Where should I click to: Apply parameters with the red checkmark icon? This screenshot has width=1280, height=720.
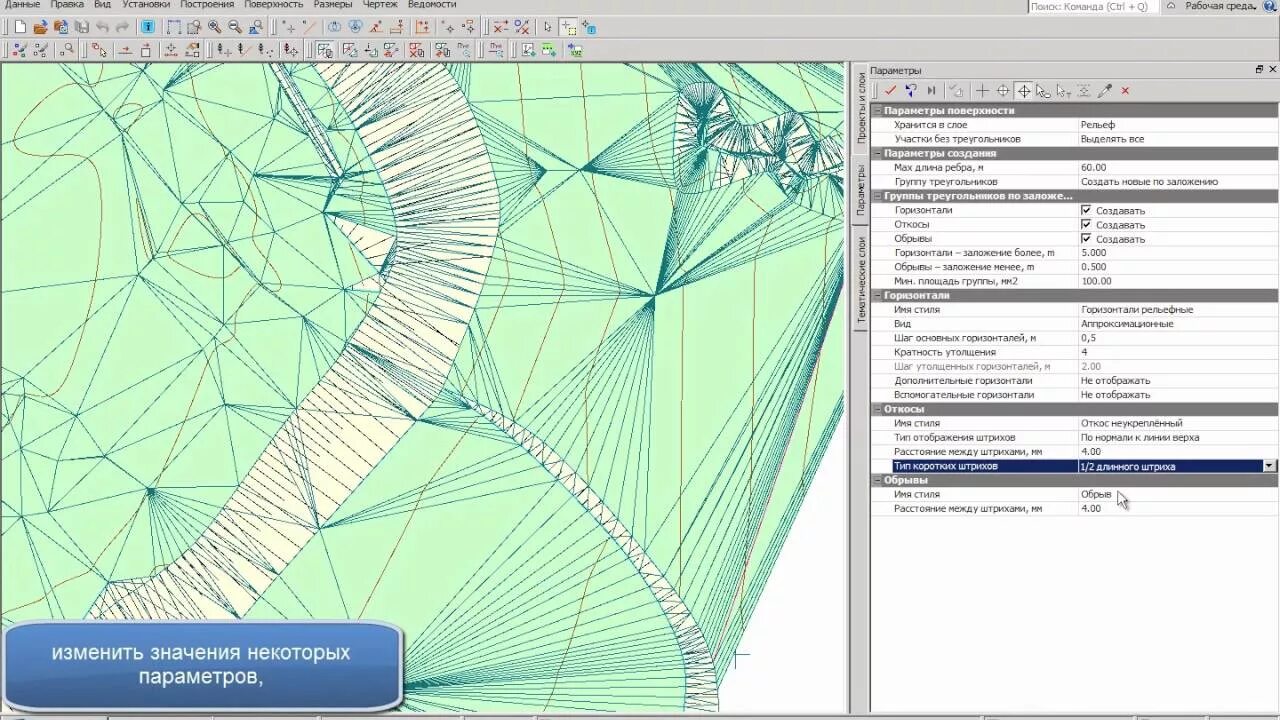coord(890,90)
